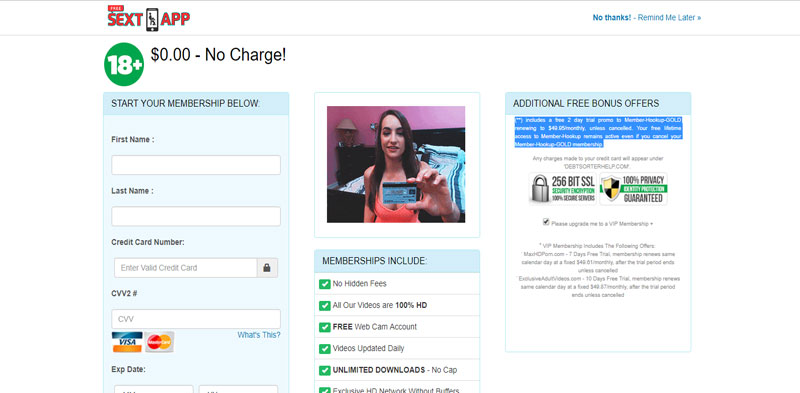
Task: Click the 100% Privacy Guaranteed shield badge
Action: point(633,189)
